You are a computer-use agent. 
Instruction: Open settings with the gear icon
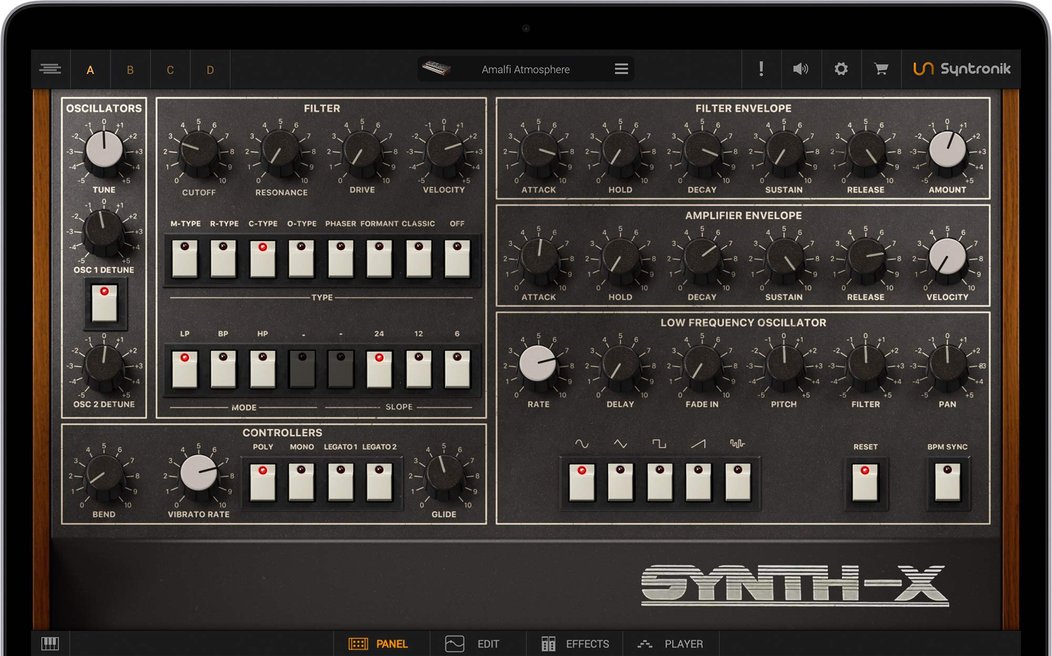point(841,69)
